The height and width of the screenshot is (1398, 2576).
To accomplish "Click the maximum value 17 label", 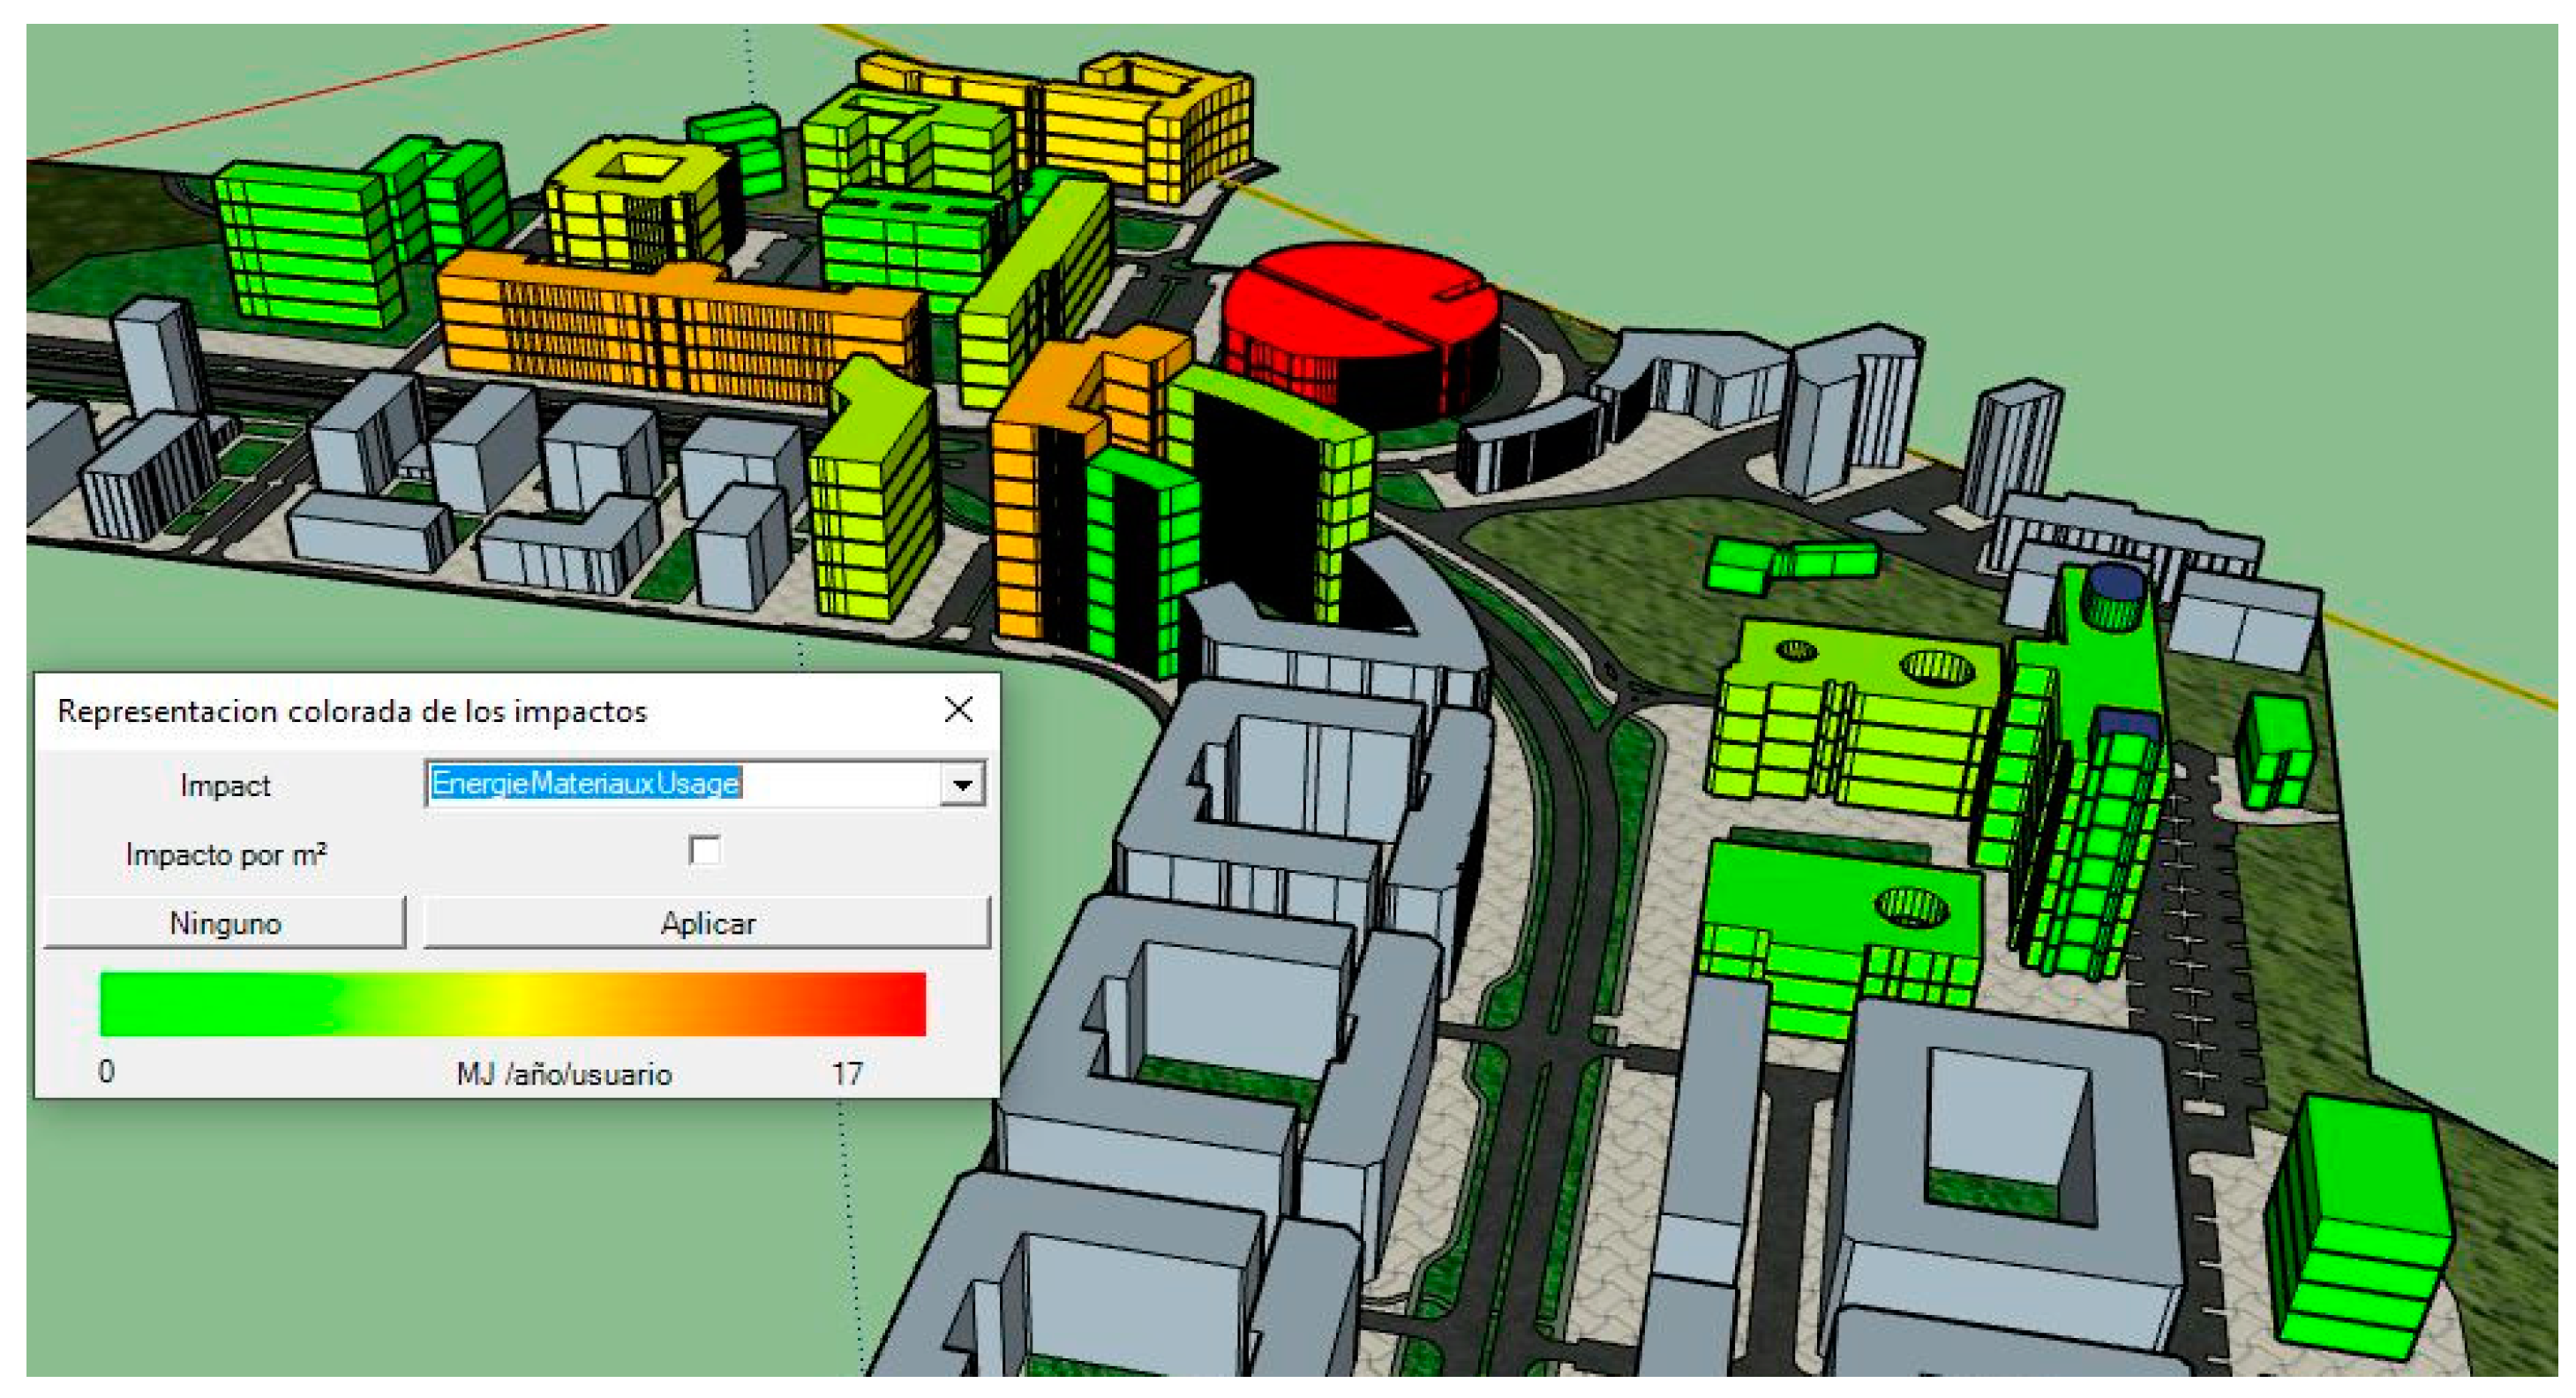I will [x=846, y=1075].
